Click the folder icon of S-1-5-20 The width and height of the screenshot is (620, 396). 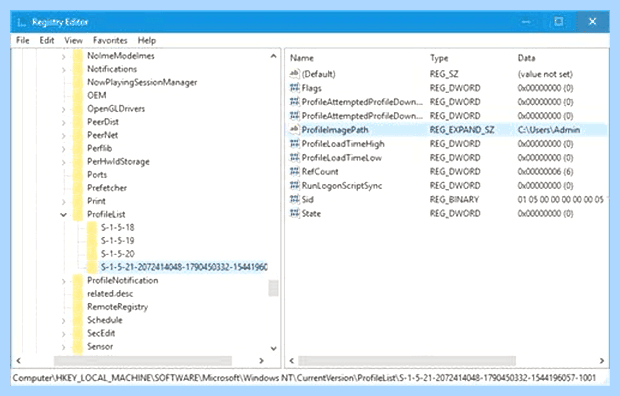click(92, 254)
